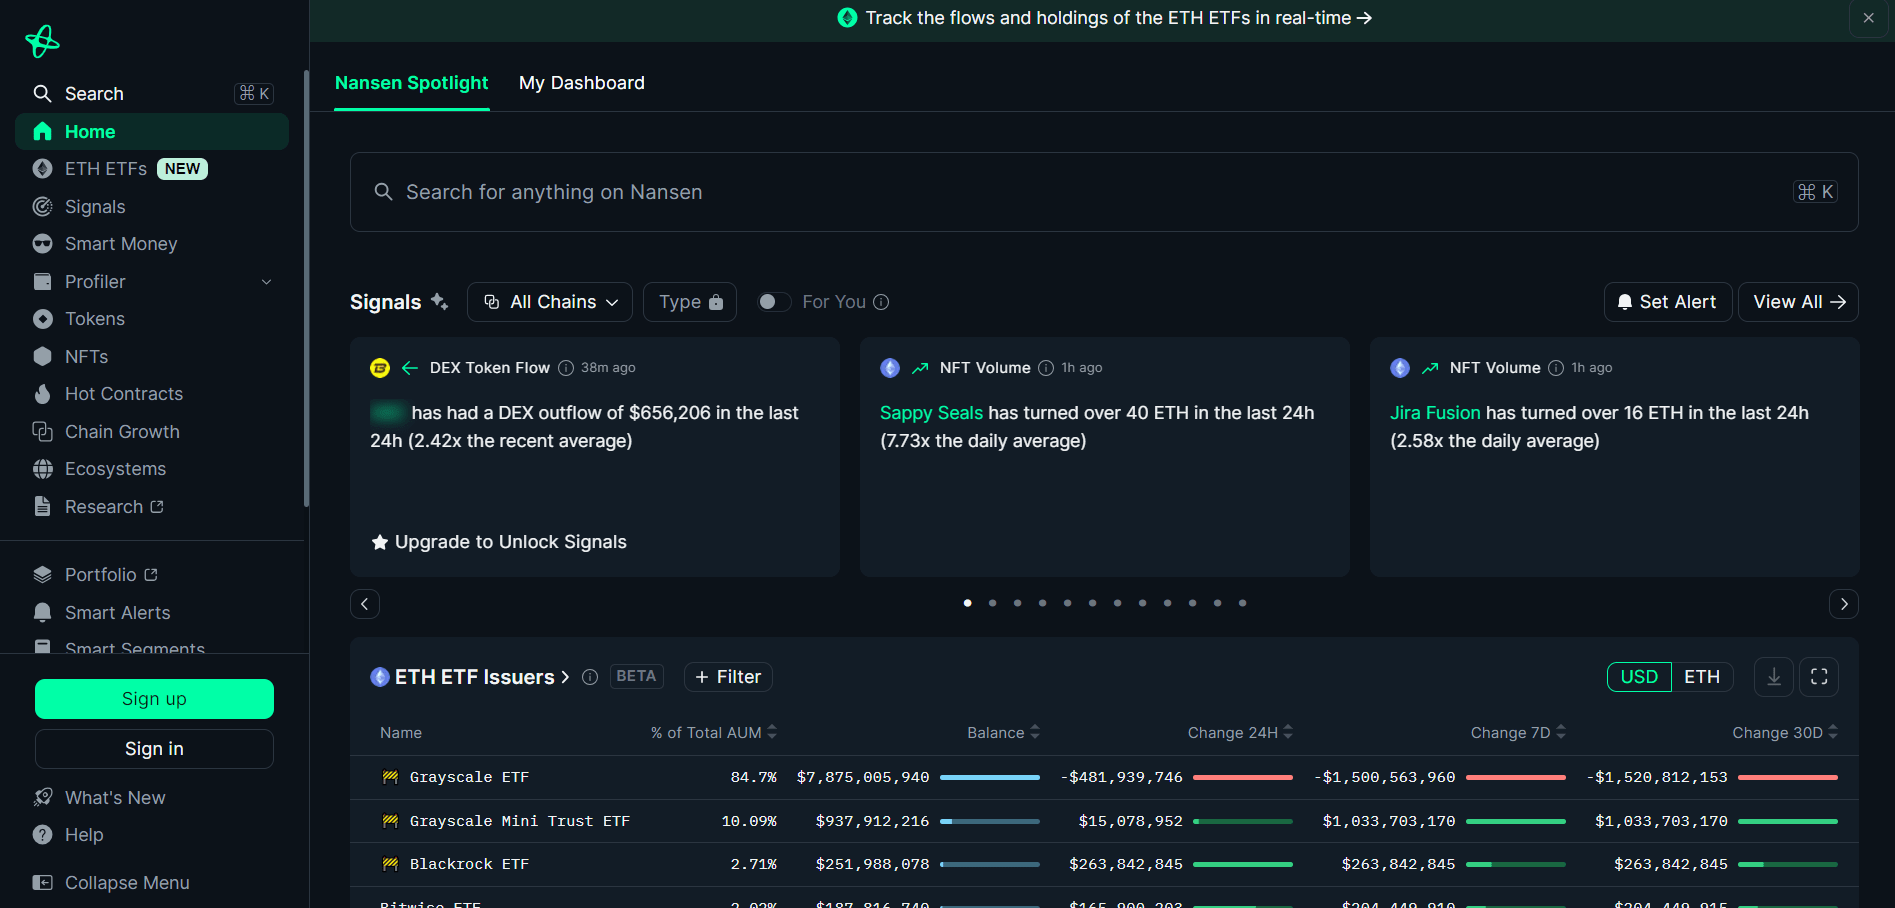Click the BETA badge
This screenshot has width=1895, height=908.
pos(636,676)
